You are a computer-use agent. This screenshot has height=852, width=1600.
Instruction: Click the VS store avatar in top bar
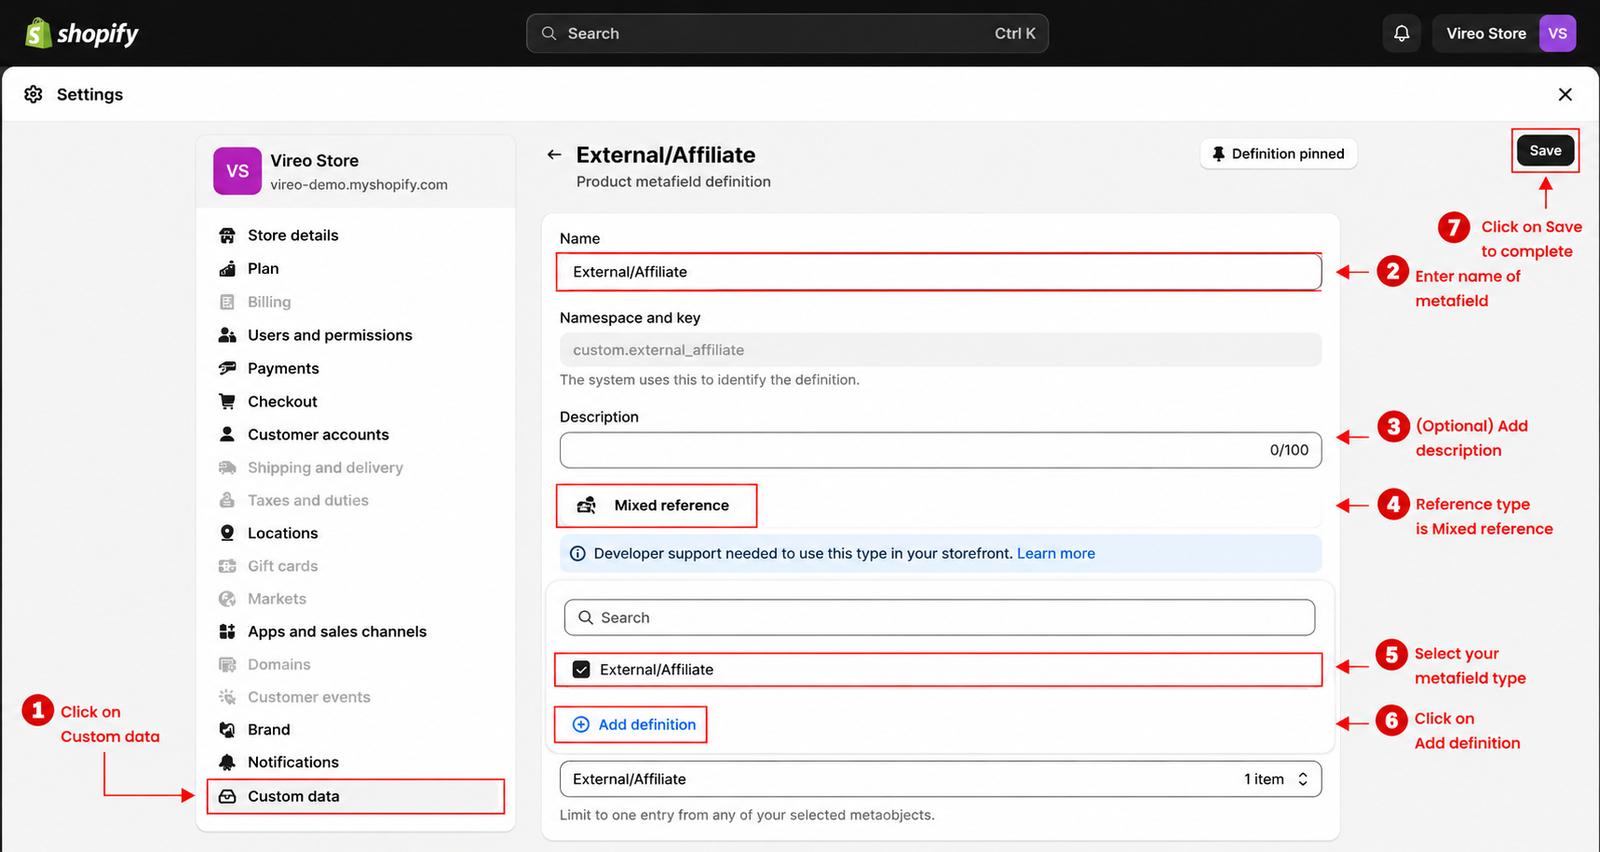point(1557,33)
